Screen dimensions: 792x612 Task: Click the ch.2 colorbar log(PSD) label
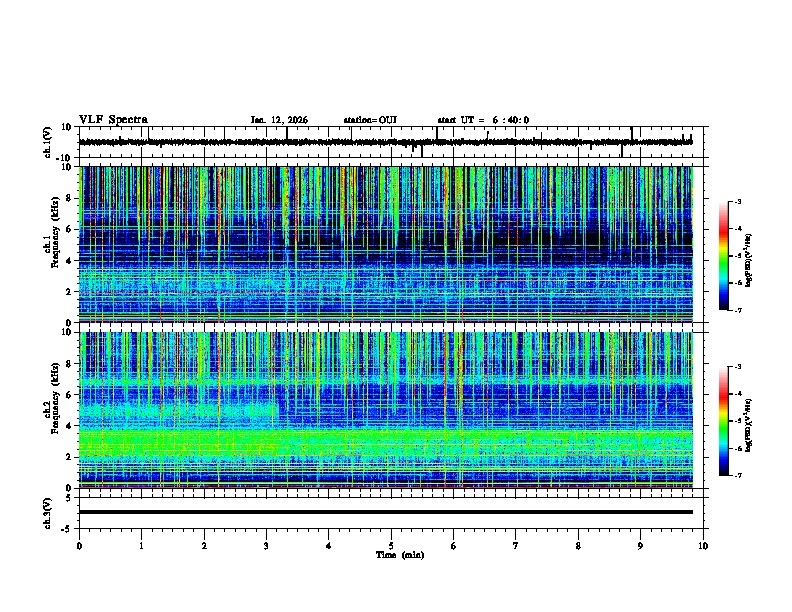(x=749, y=425)
